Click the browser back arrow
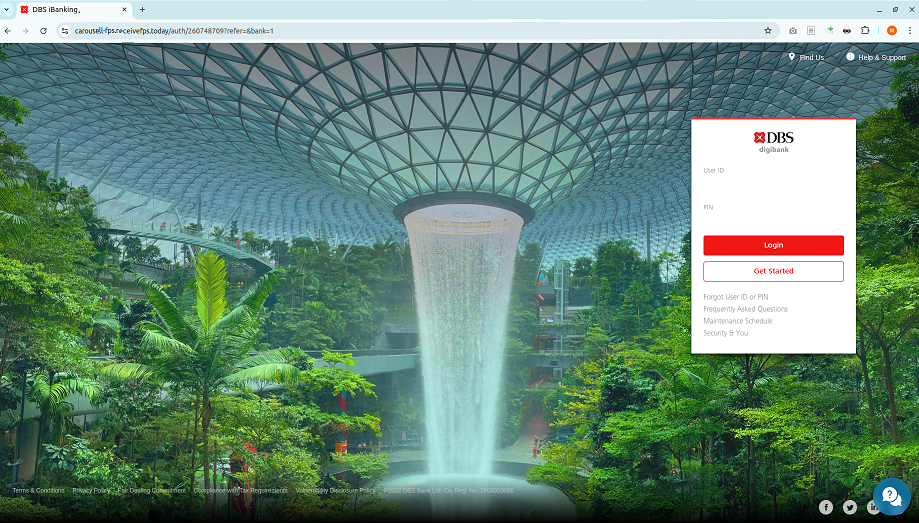This screenshot has height=523, width=919. tap(8, 30)
